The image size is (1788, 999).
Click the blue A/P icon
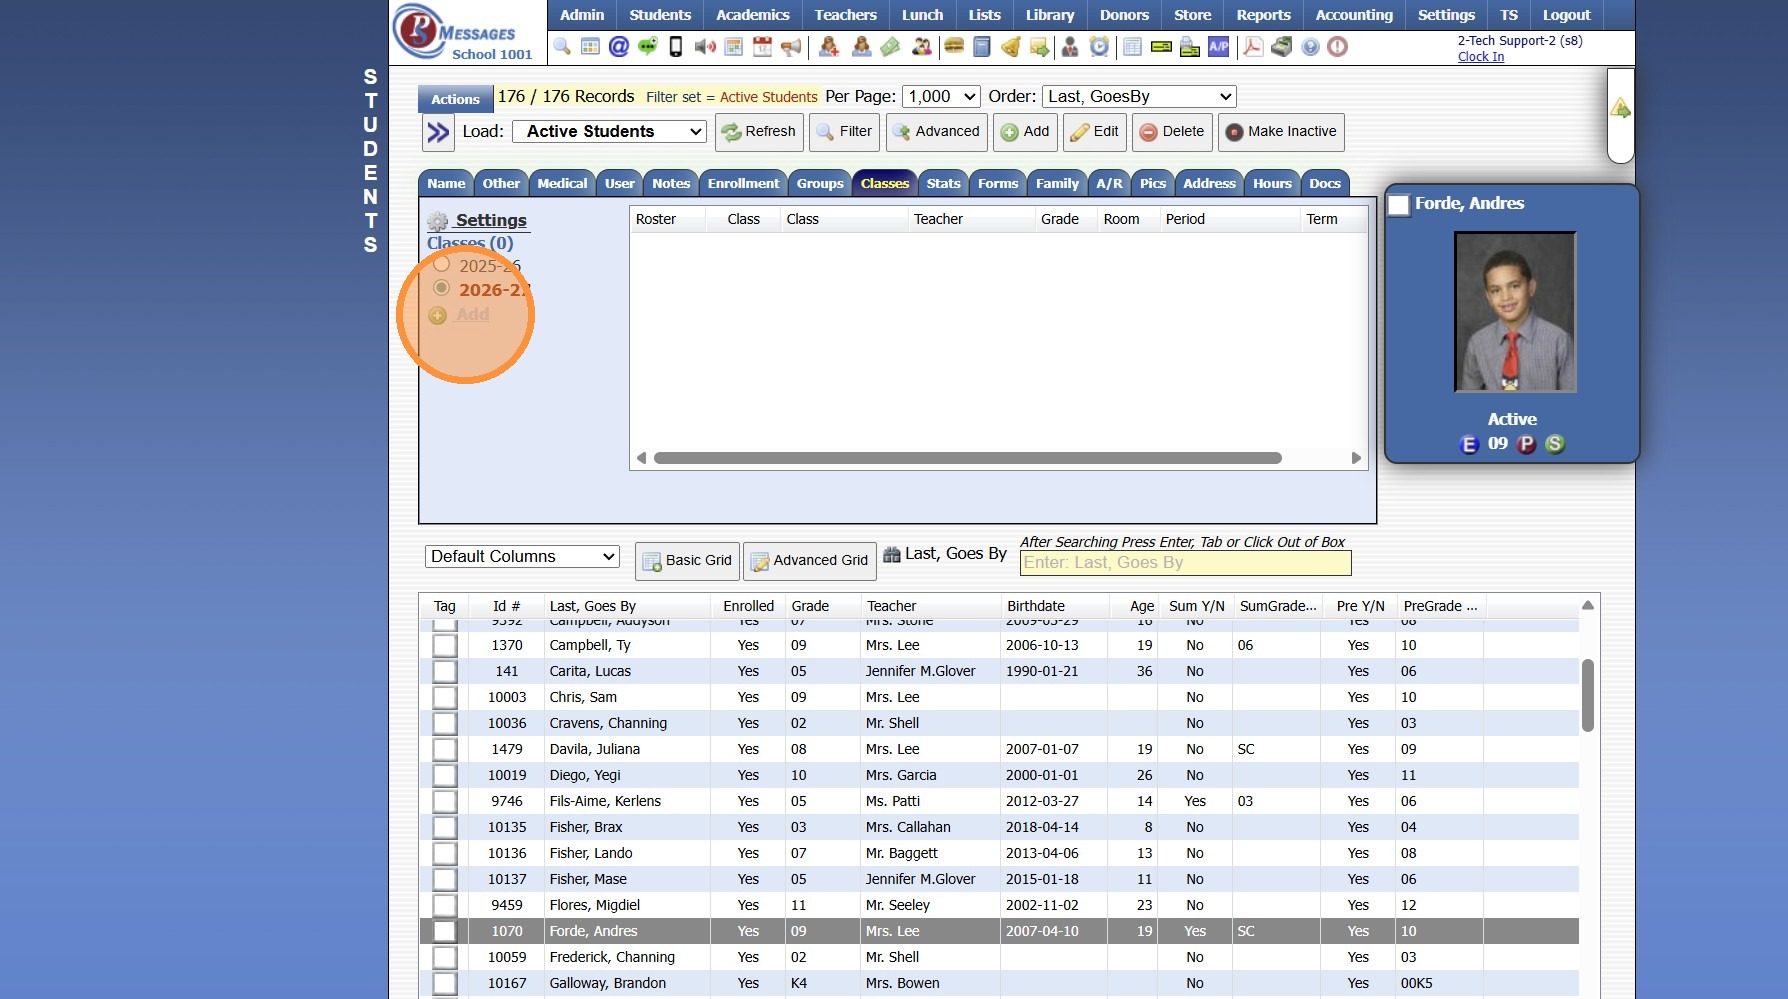pyautogui.click(x=1218, y=47)
